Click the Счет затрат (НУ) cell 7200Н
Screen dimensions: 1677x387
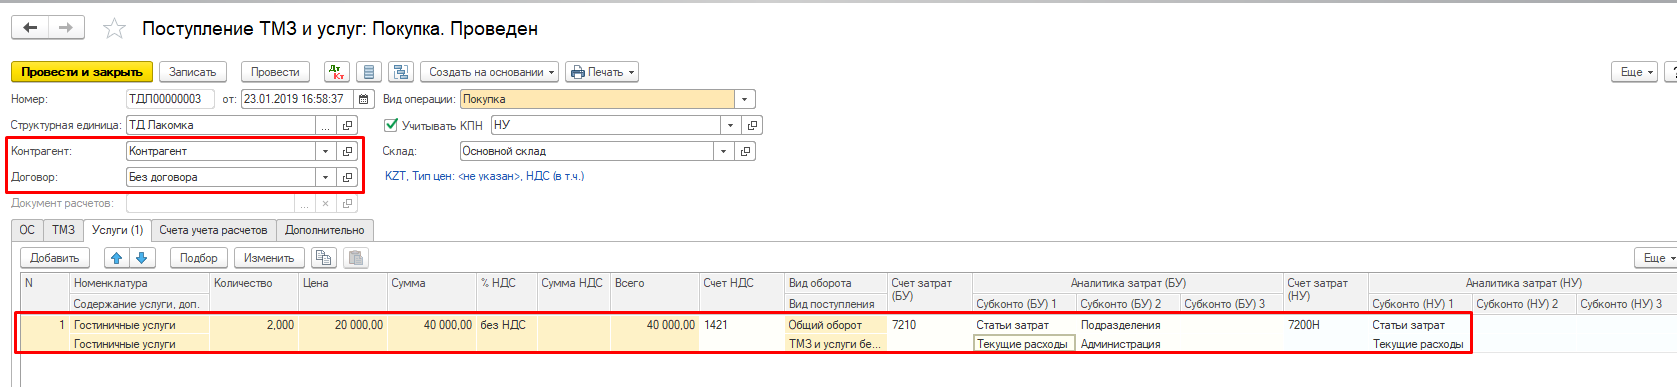tap(1326, 325)
